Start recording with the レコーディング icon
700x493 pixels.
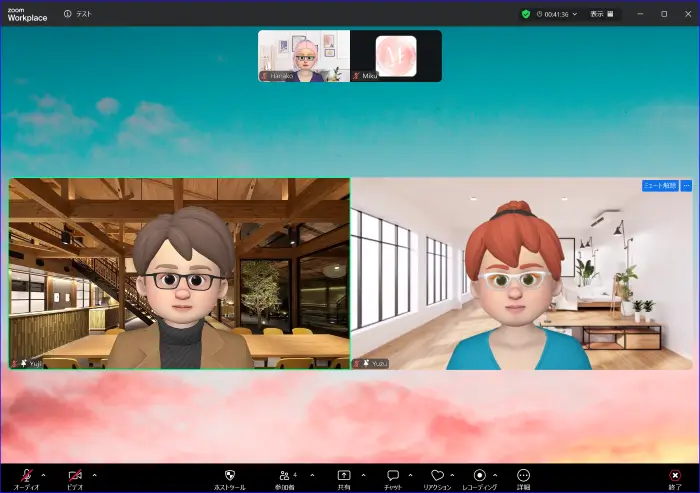coord(480,476)
